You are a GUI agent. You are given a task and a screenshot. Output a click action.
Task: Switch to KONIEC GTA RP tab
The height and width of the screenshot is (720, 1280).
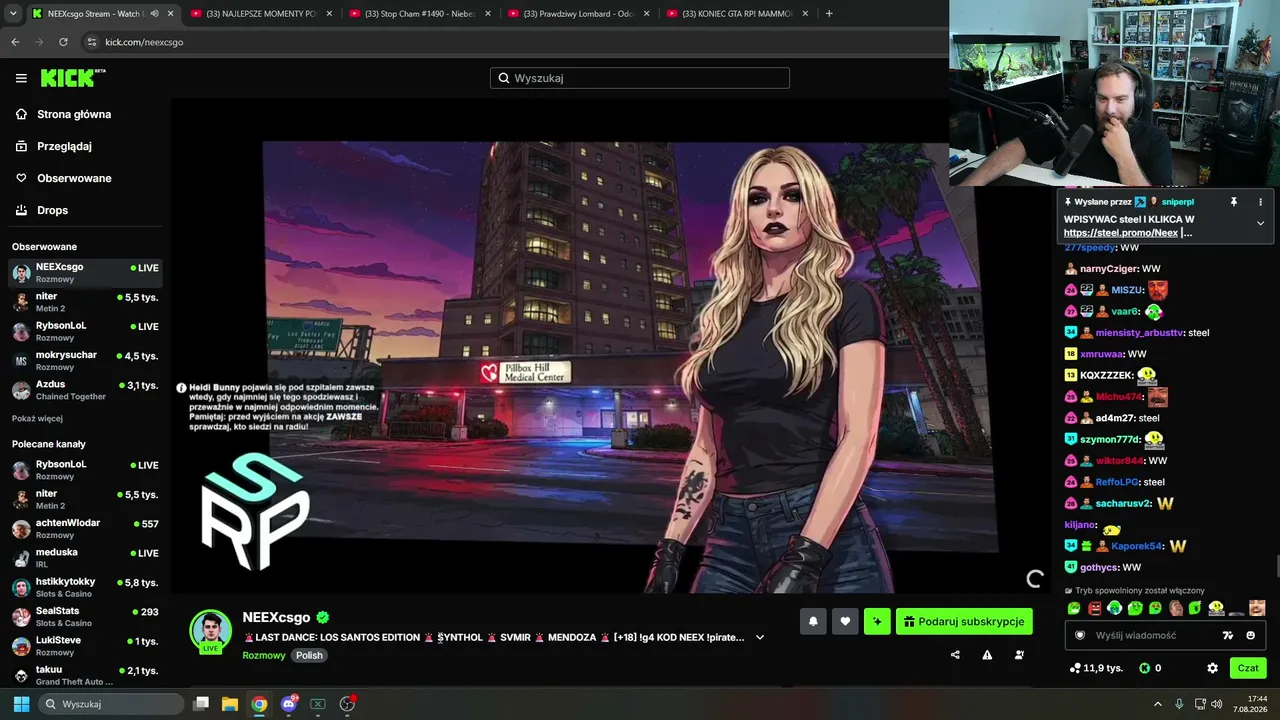(x=738, y=14)
